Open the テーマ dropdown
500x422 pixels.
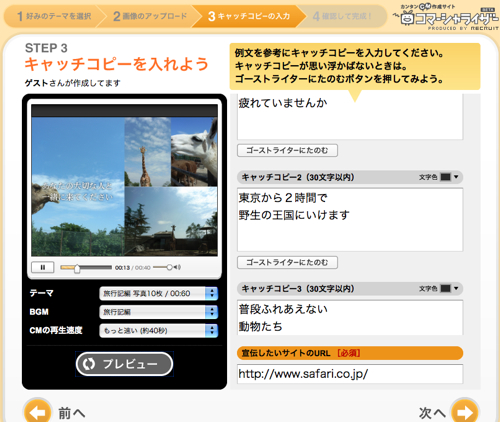coord(159,293)
